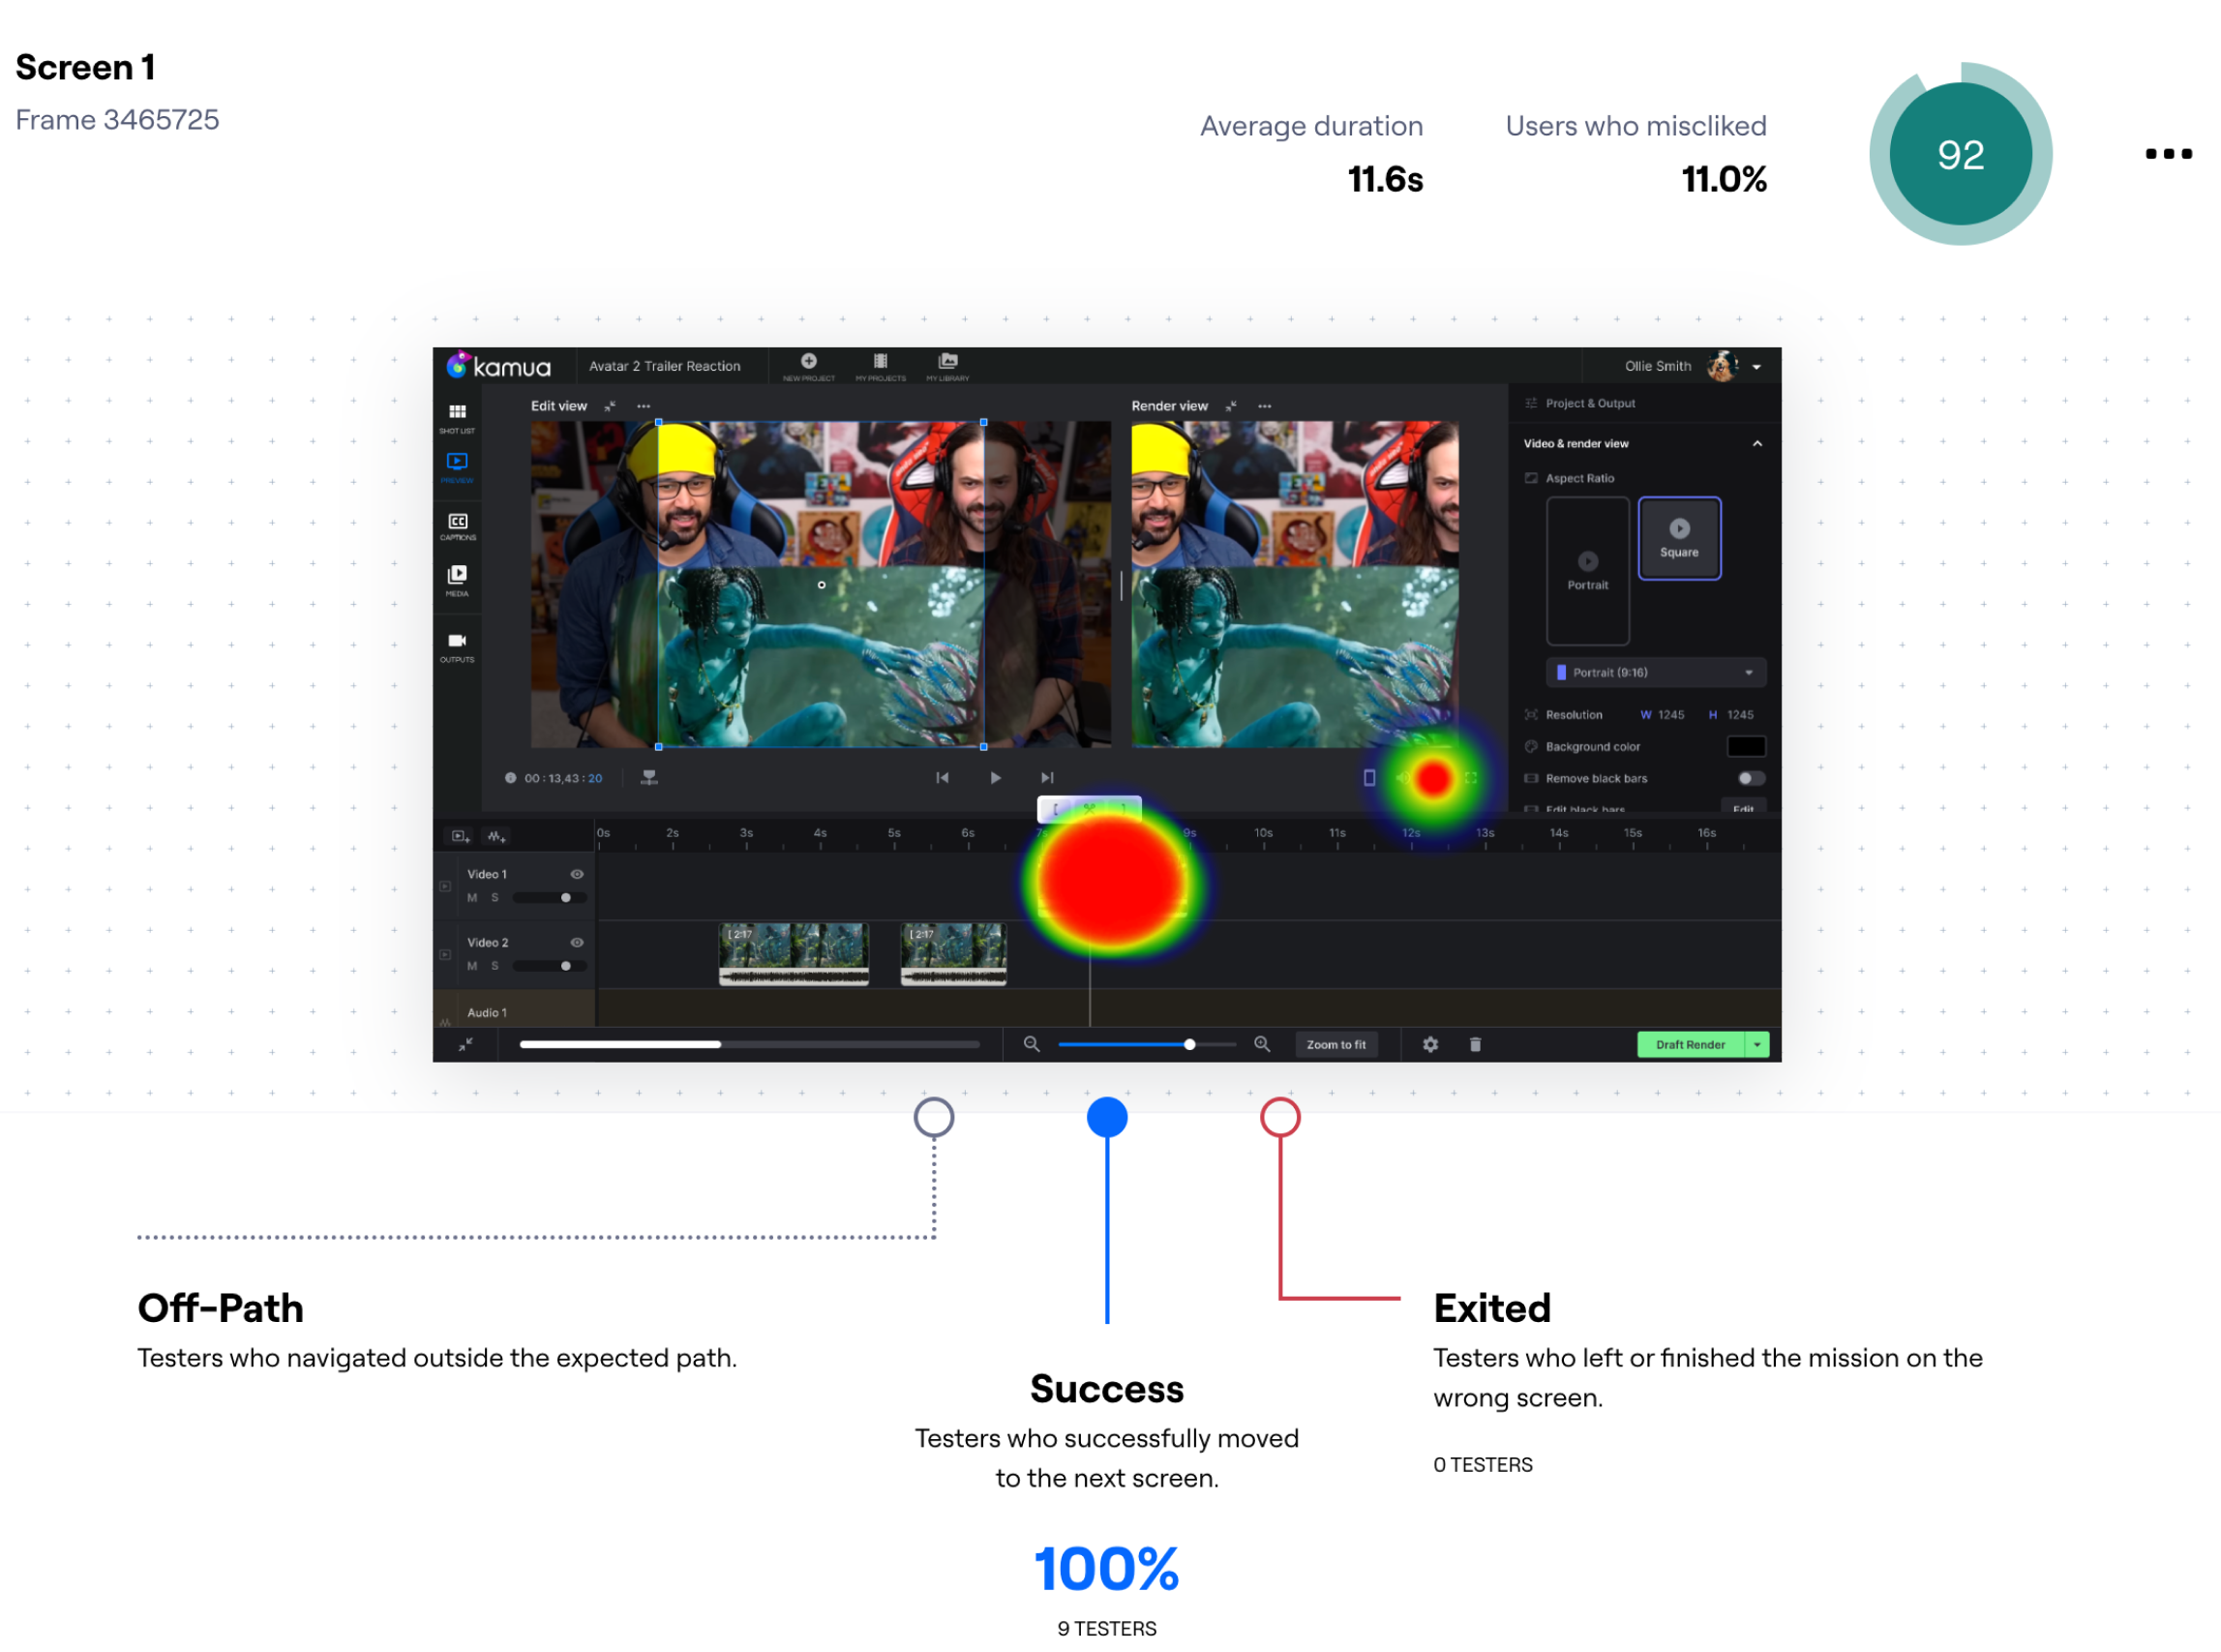
Task: Toggle Remove black bars switch
Action: coord(1750,779)
